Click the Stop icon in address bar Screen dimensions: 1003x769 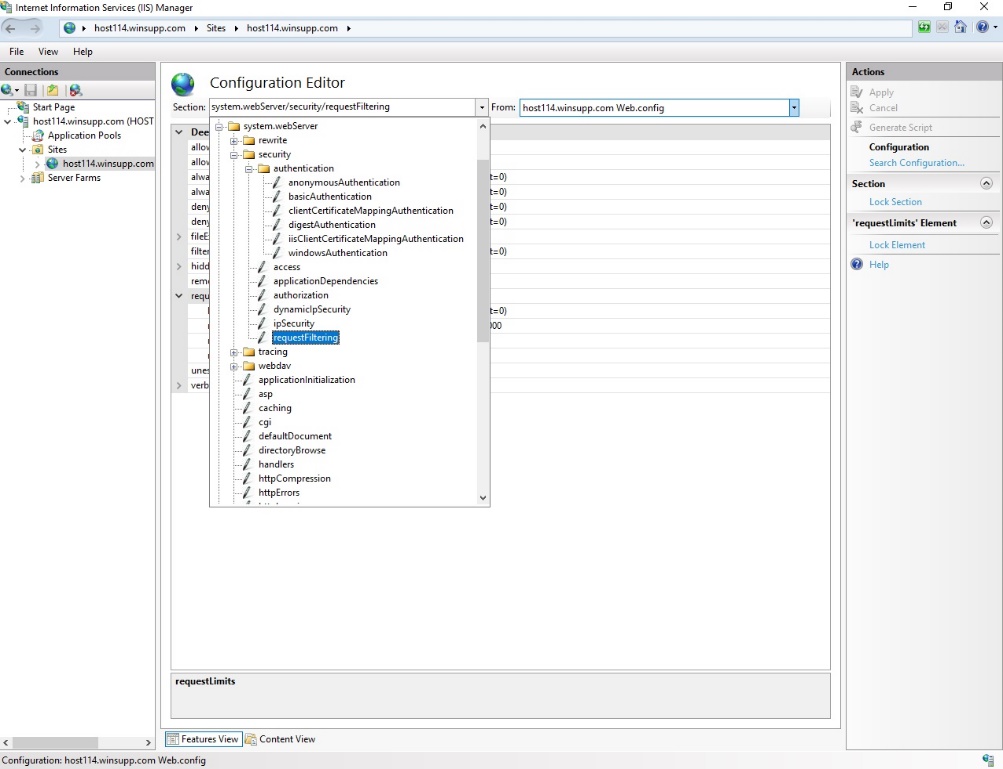(x=942, y=27)
